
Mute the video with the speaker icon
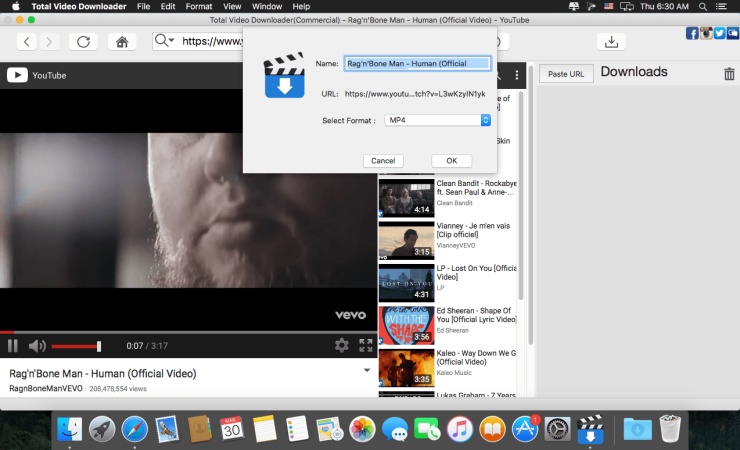pos(37,346)
